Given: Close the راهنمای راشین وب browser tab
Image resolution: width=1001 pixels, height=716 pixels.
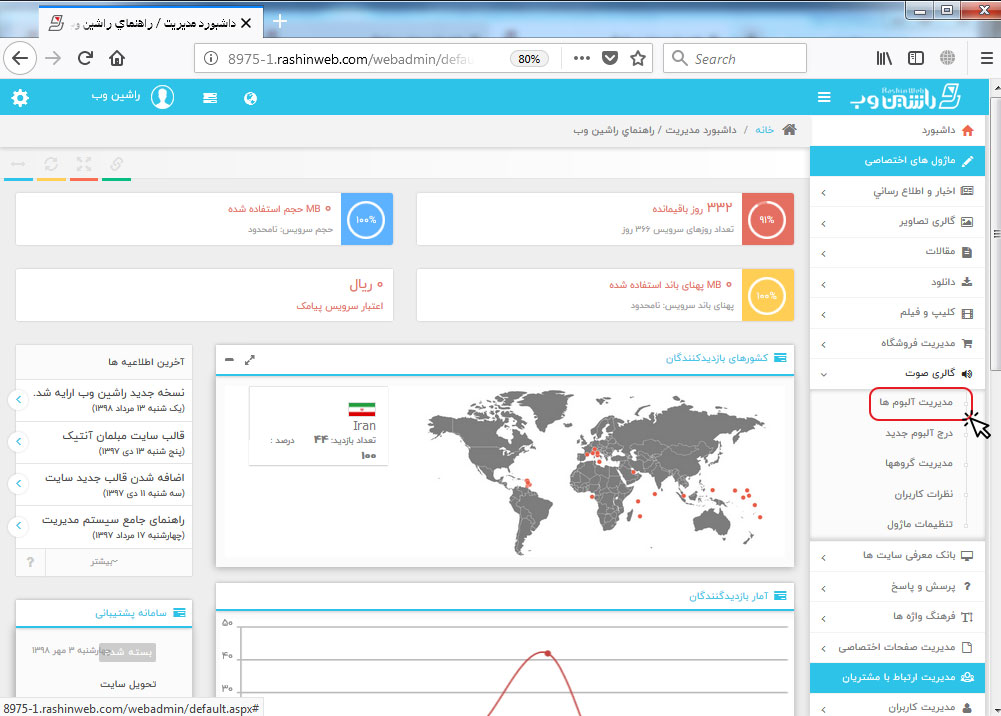Looking at the screenshot, I should [246, 23].
